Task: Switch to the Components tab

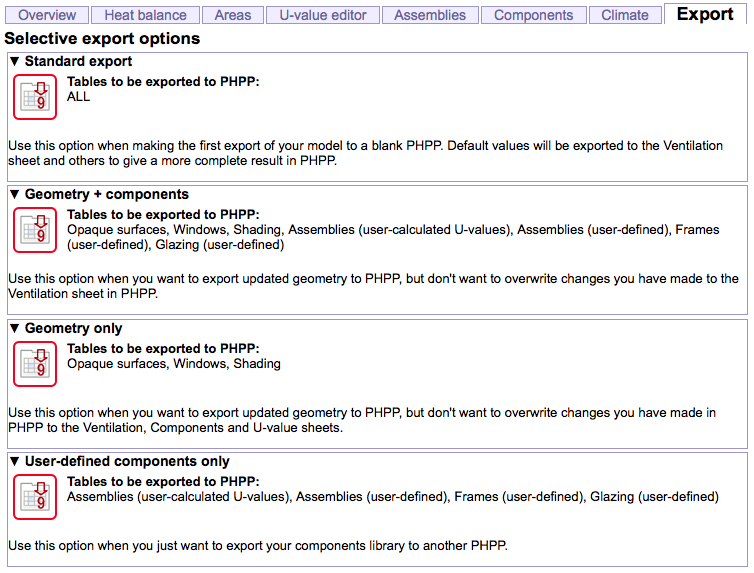Action: point(533,15)
